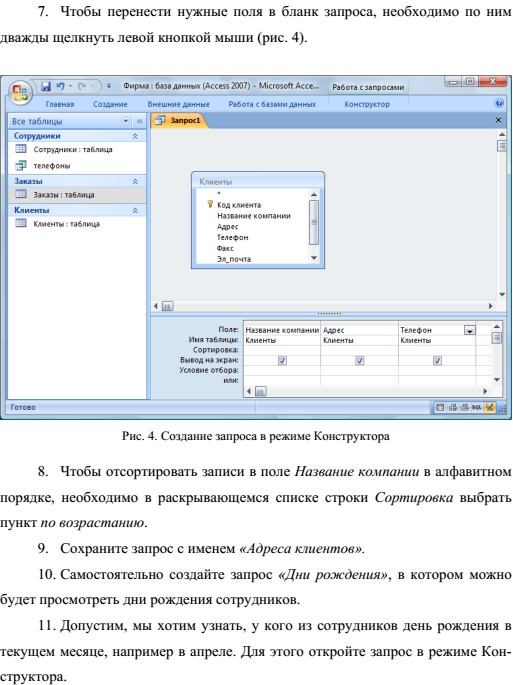Image resolution: width=513 pixels, height=685 pixels.
Task: Click the design grid vertical scroll down arrow
Action: [496, 380]
